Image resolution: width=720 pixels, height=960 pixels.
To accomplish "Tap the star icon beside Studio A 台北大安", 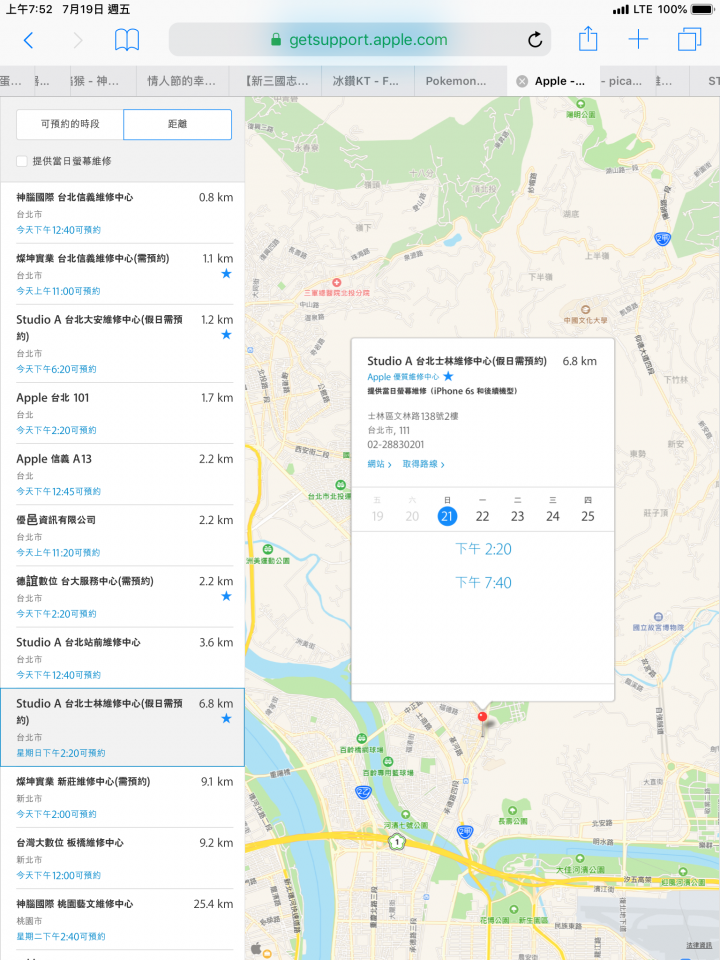I will tap(227, 334).
